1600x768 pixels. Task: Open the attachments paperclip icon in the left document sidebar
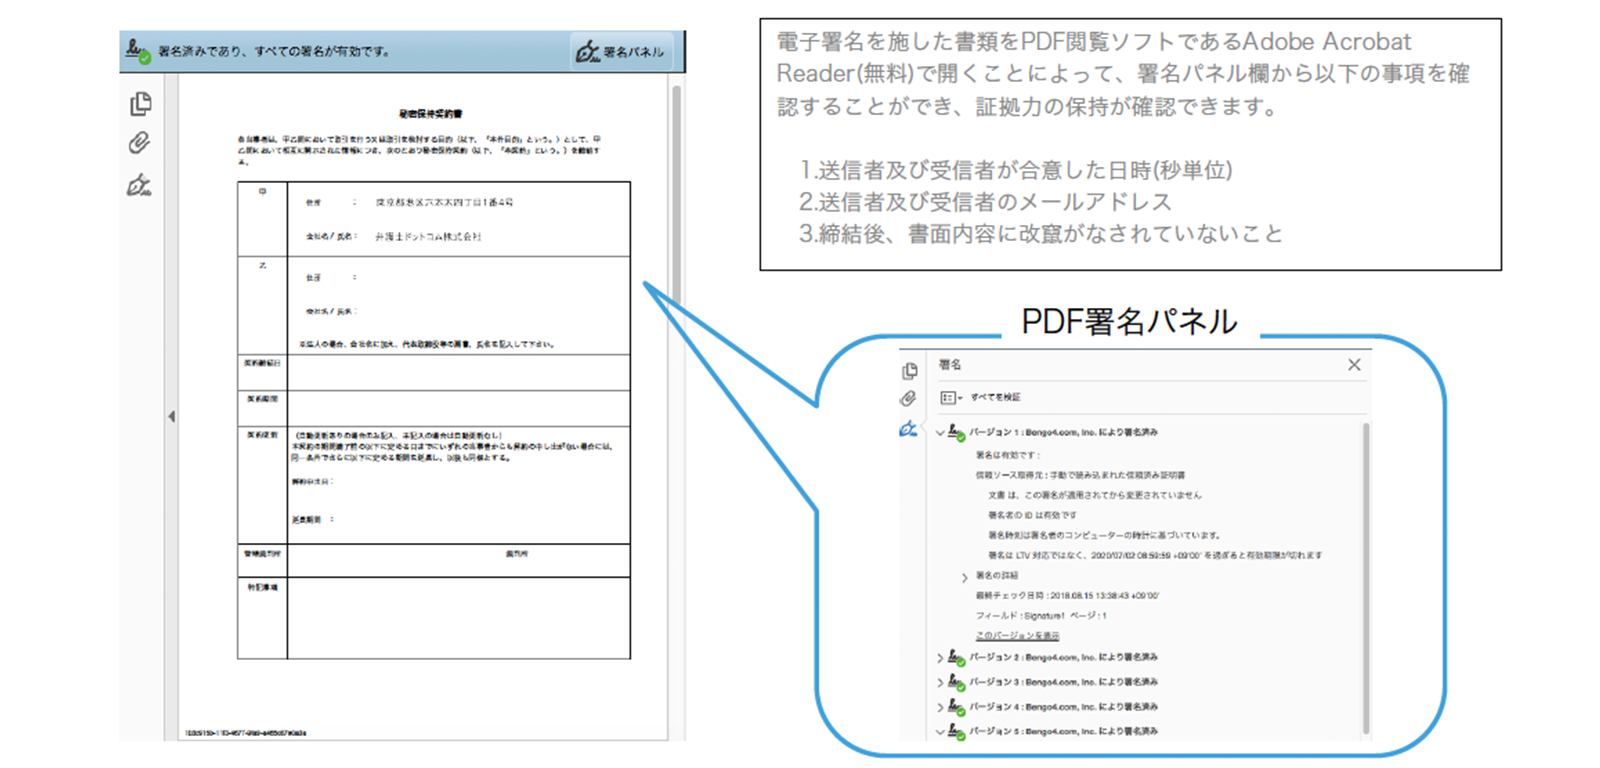click(140, 143)
